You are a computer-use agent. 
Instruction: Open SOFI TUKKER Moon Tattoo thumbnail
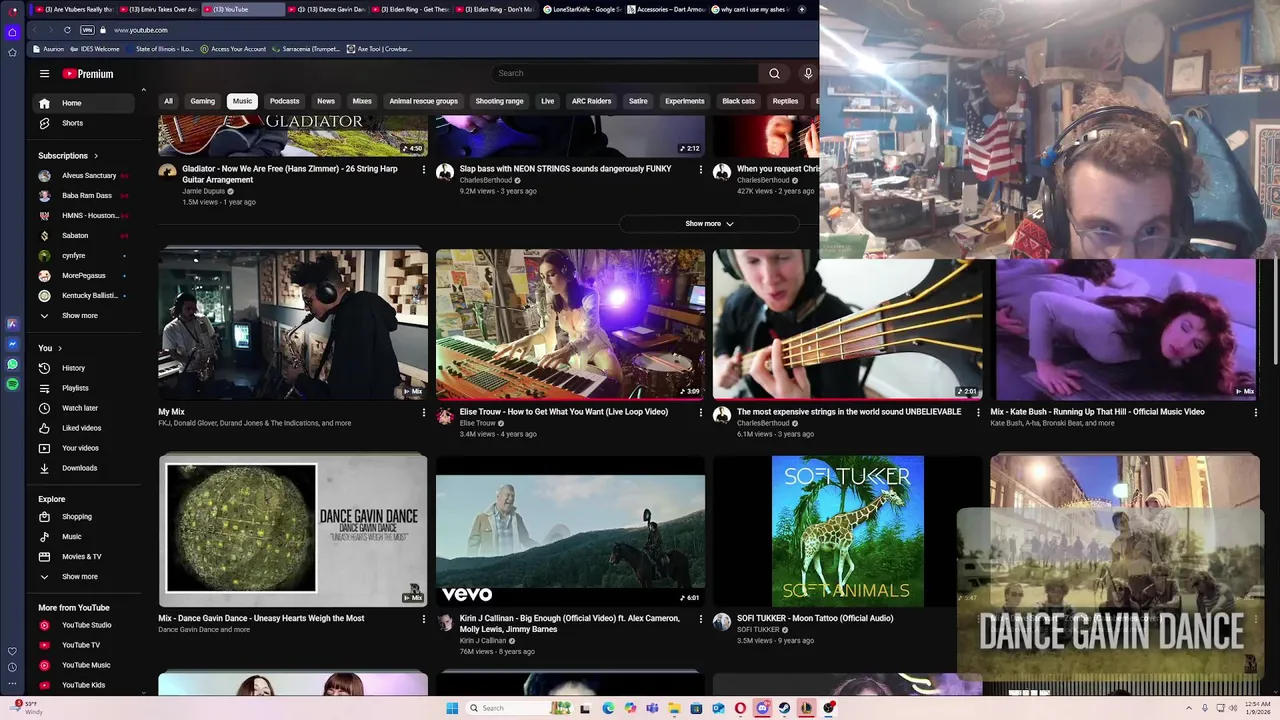pyautogui.click(x=848, y=531)
